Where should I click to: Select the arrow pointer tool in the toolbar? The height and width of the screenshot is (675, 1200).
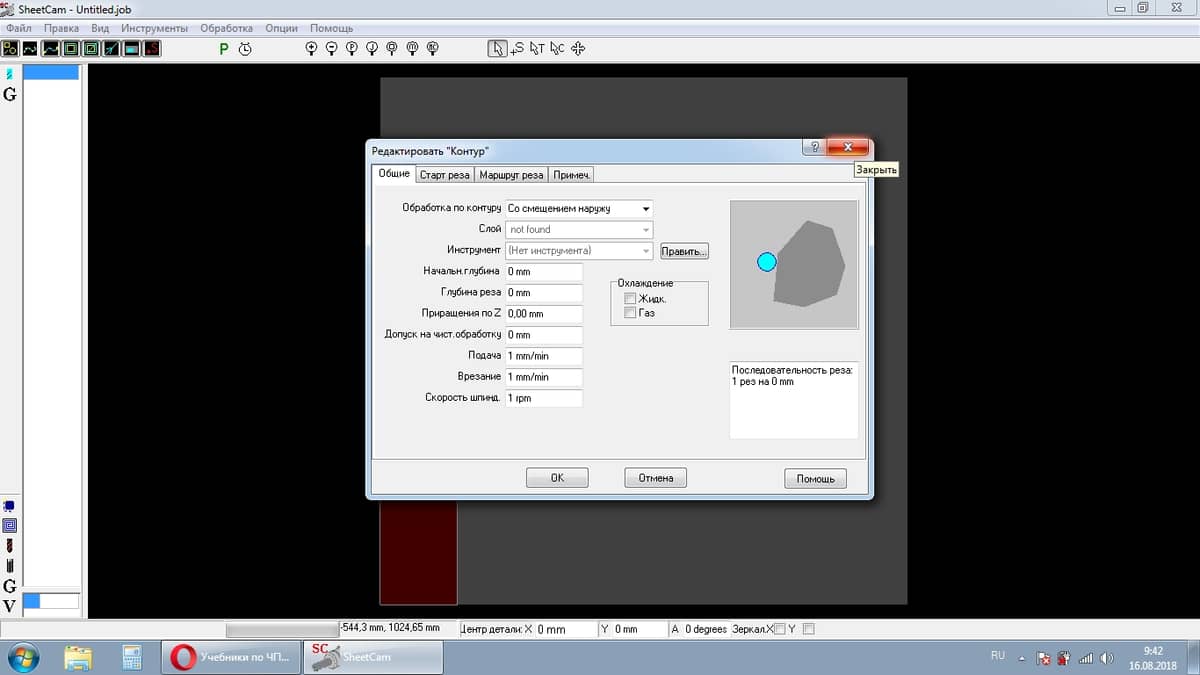click(497, 48)
